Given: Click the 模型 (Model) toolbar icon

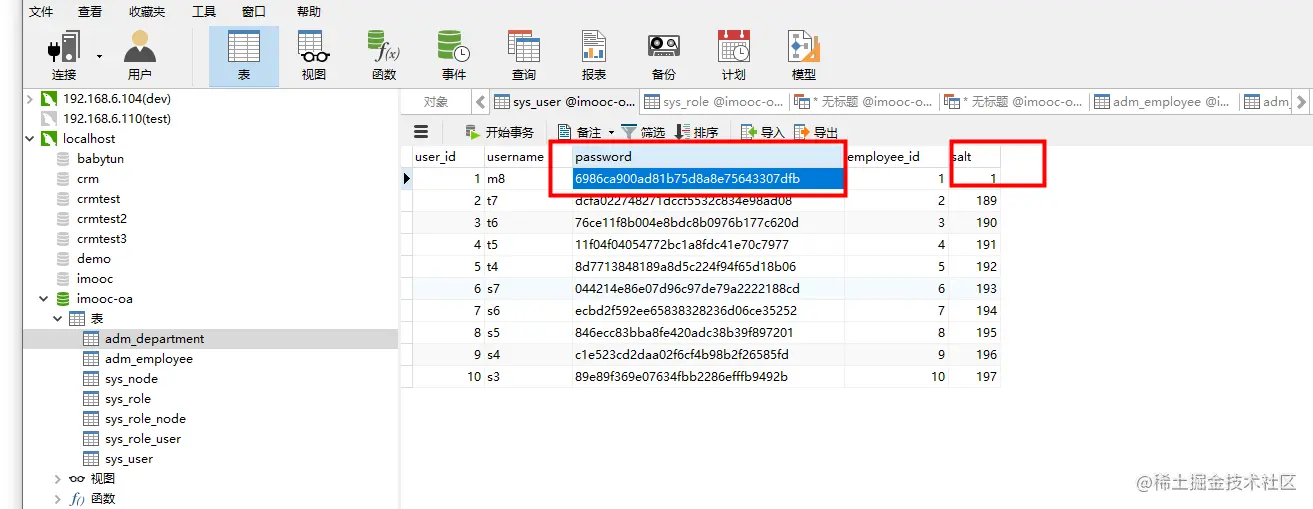Looking at the screenshot, I should (804, 55).
